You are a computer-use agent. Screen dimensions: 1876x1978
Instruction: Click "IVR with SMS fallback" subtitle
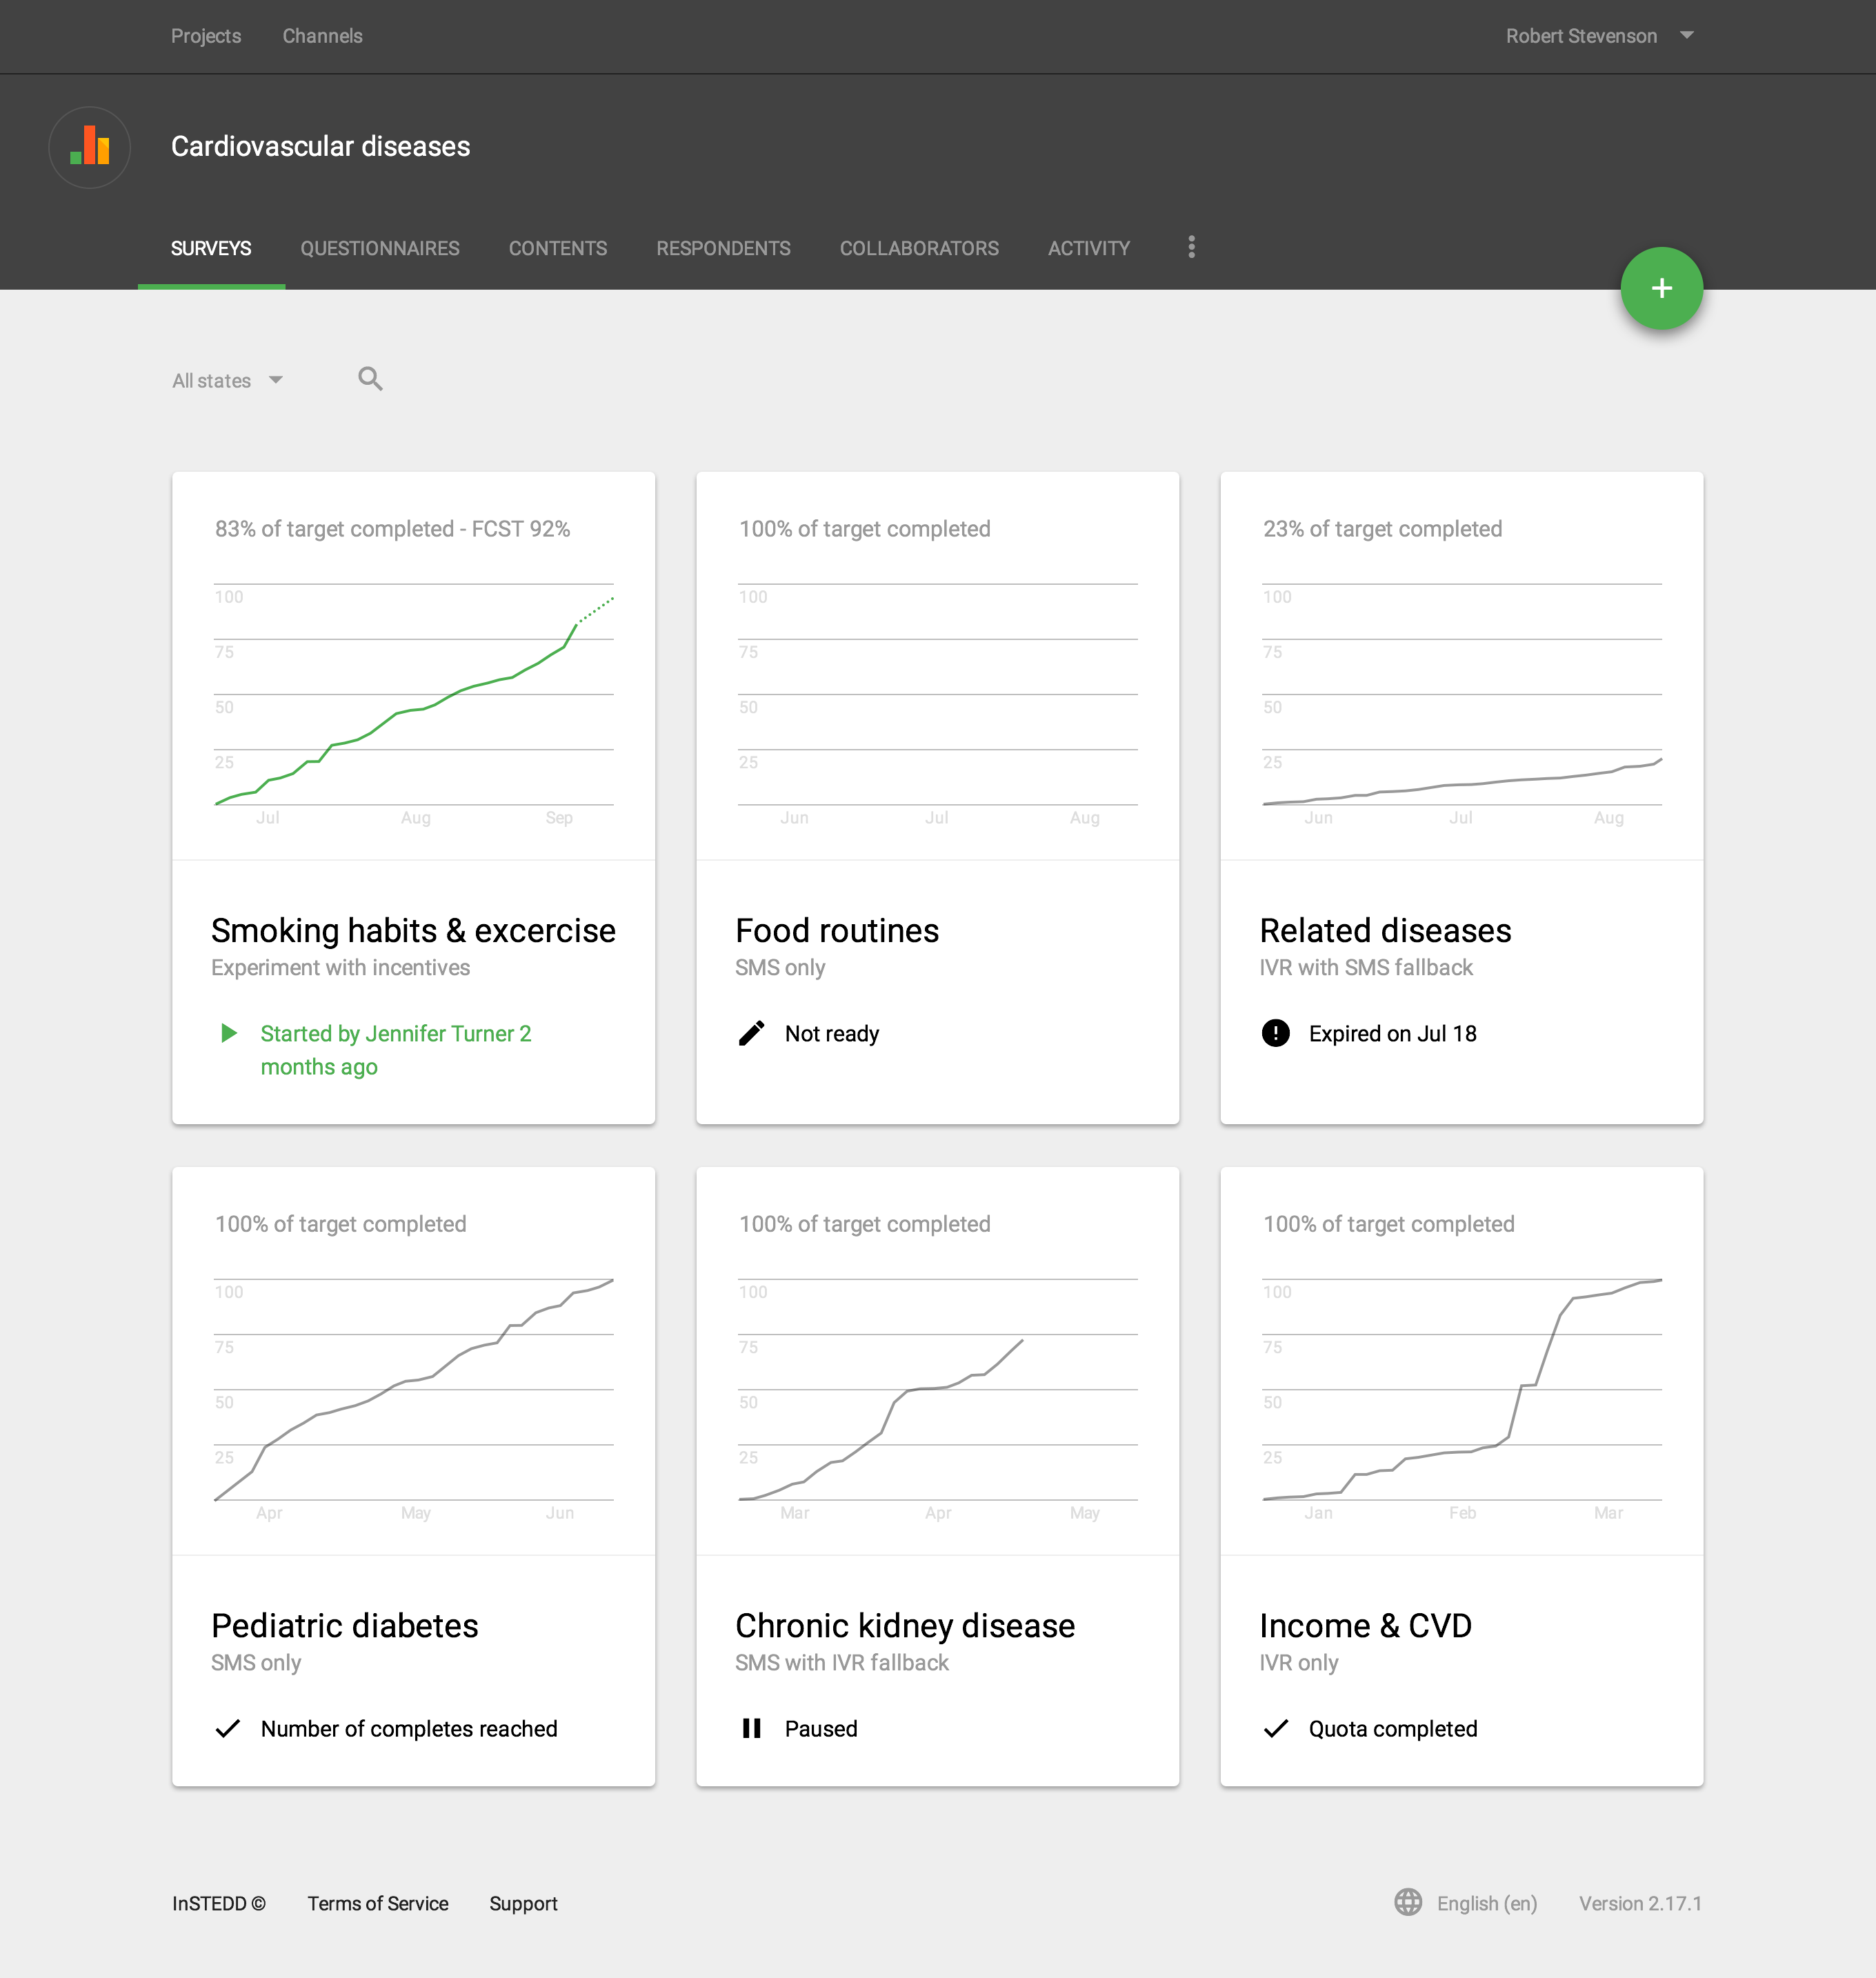pyautogui.click(x=1366, y=967)
